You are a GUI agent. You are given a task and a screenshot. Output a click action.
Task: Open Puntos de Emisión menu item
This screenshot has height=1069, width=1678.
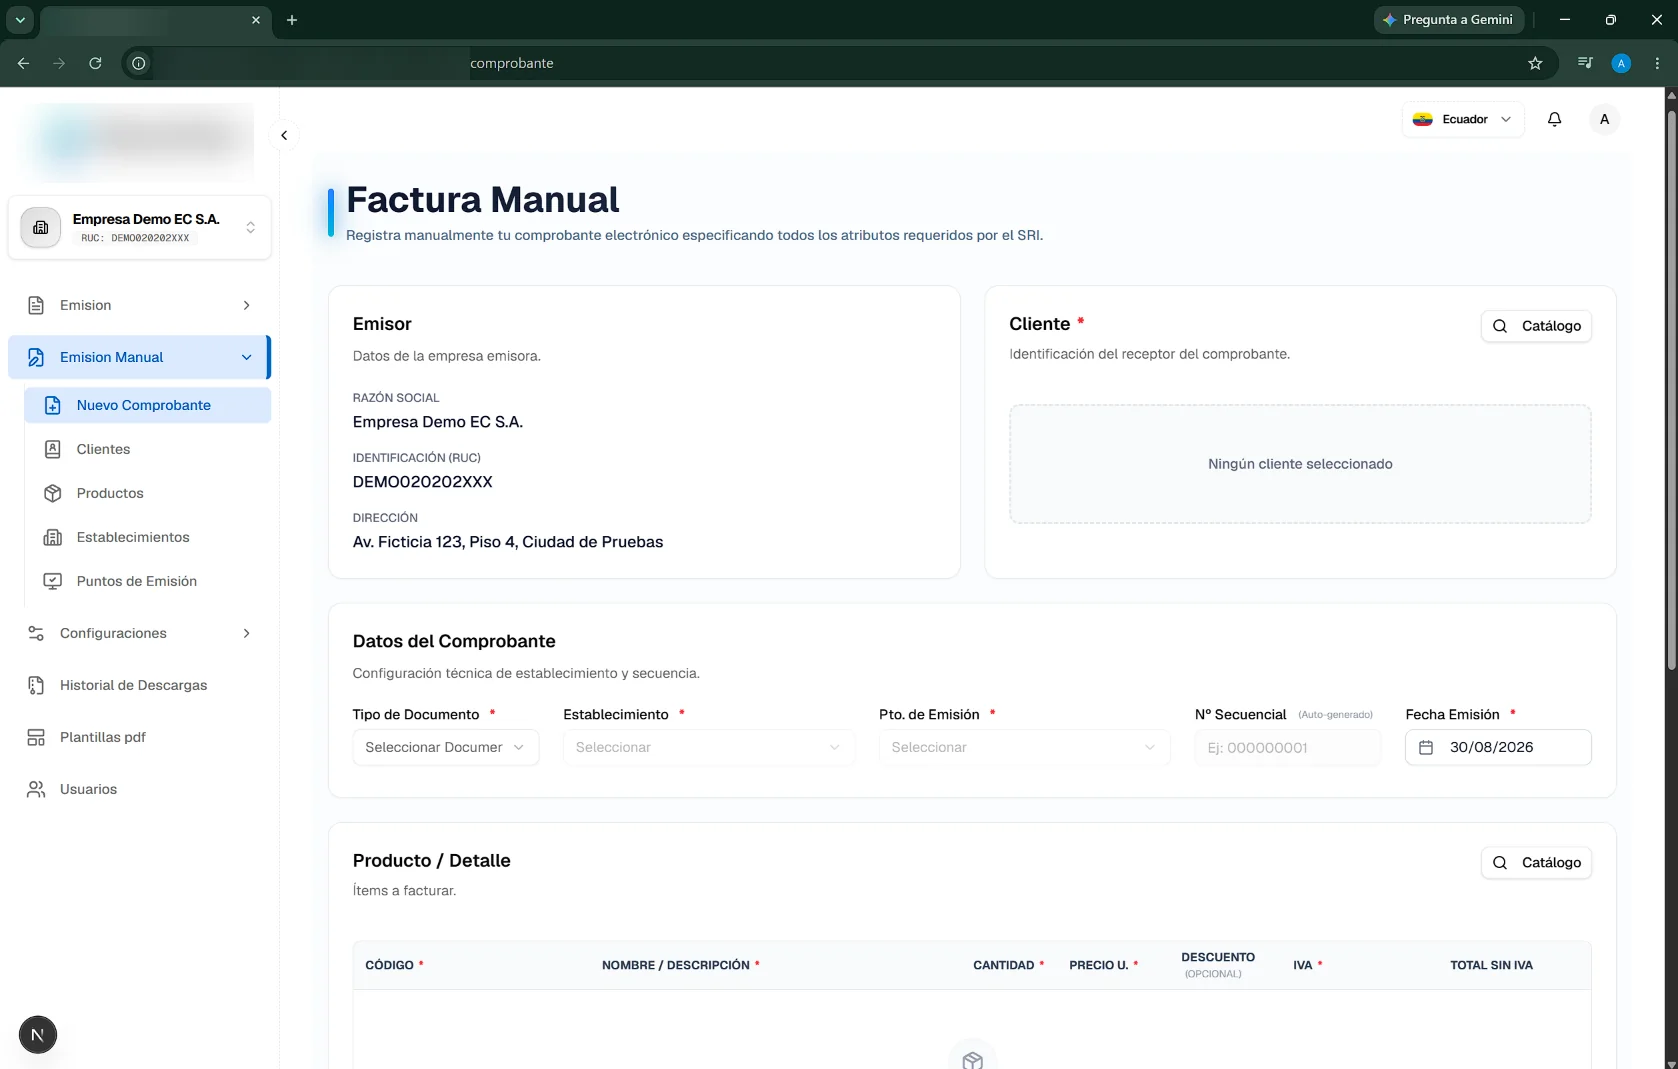pos(148,581)
